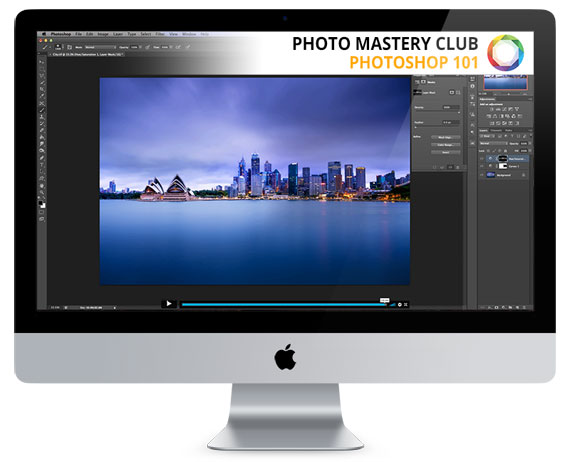Hide the Background layer
Screen dimensions: 570x462
click(x=482, y=175)
